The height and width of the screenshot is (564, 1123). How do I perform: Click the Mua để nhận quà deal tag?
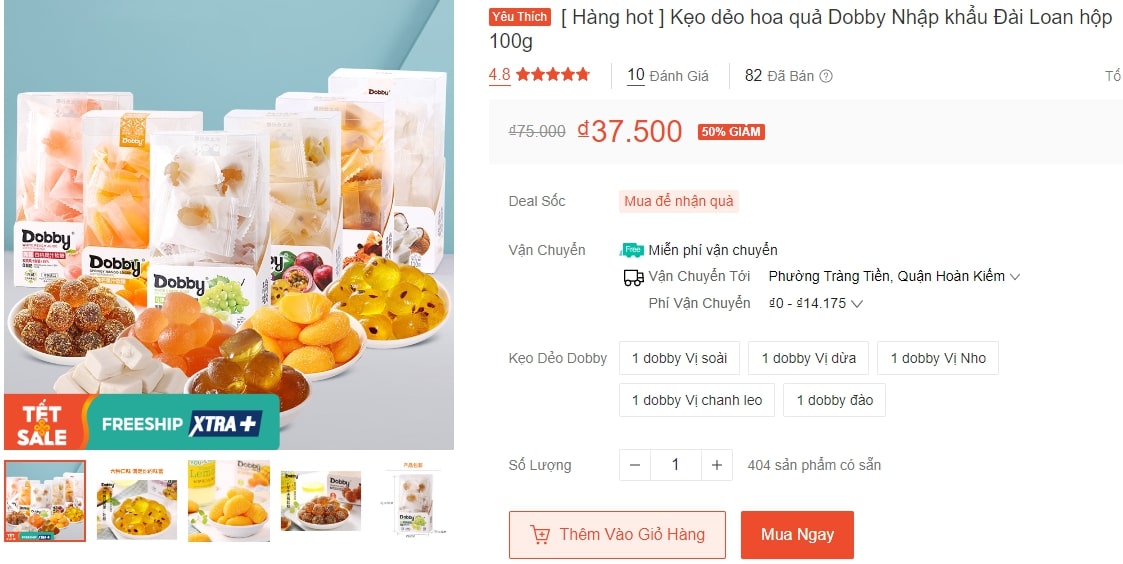[x=679, y=201]
